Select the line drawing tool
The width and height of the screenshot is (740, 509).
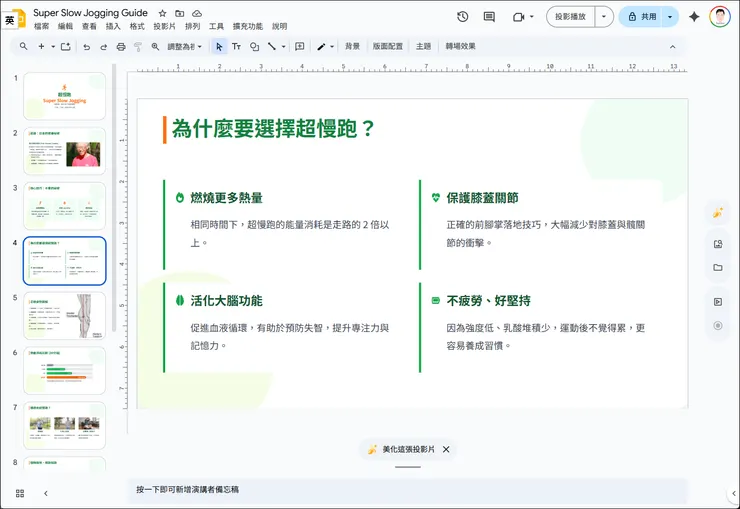coord(272,46)
